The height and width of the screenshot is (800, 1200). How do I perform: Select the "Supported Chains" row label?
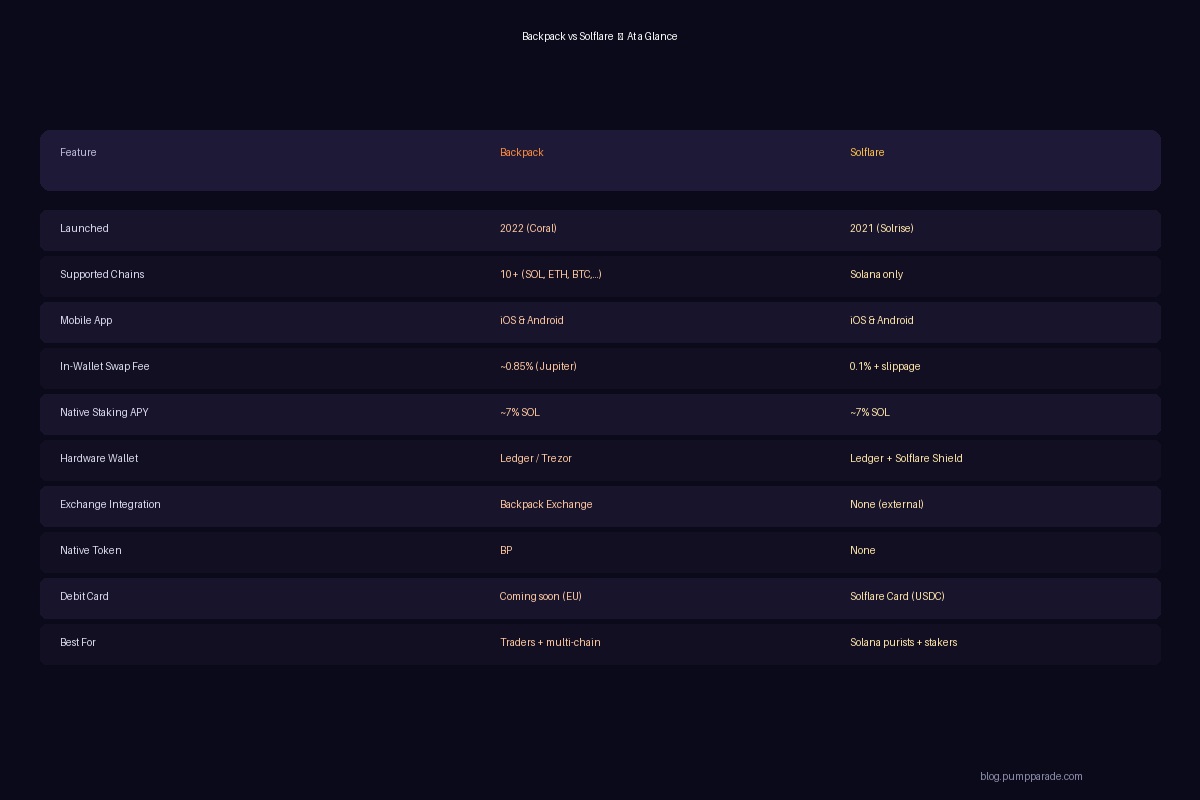coord(102,274)
